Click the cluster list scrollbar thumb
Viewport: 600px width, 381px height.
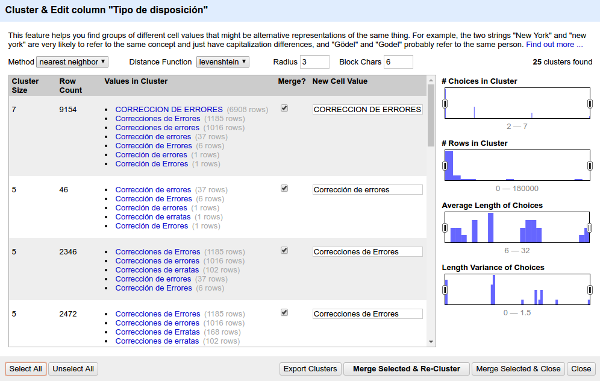tap(431, 115)
